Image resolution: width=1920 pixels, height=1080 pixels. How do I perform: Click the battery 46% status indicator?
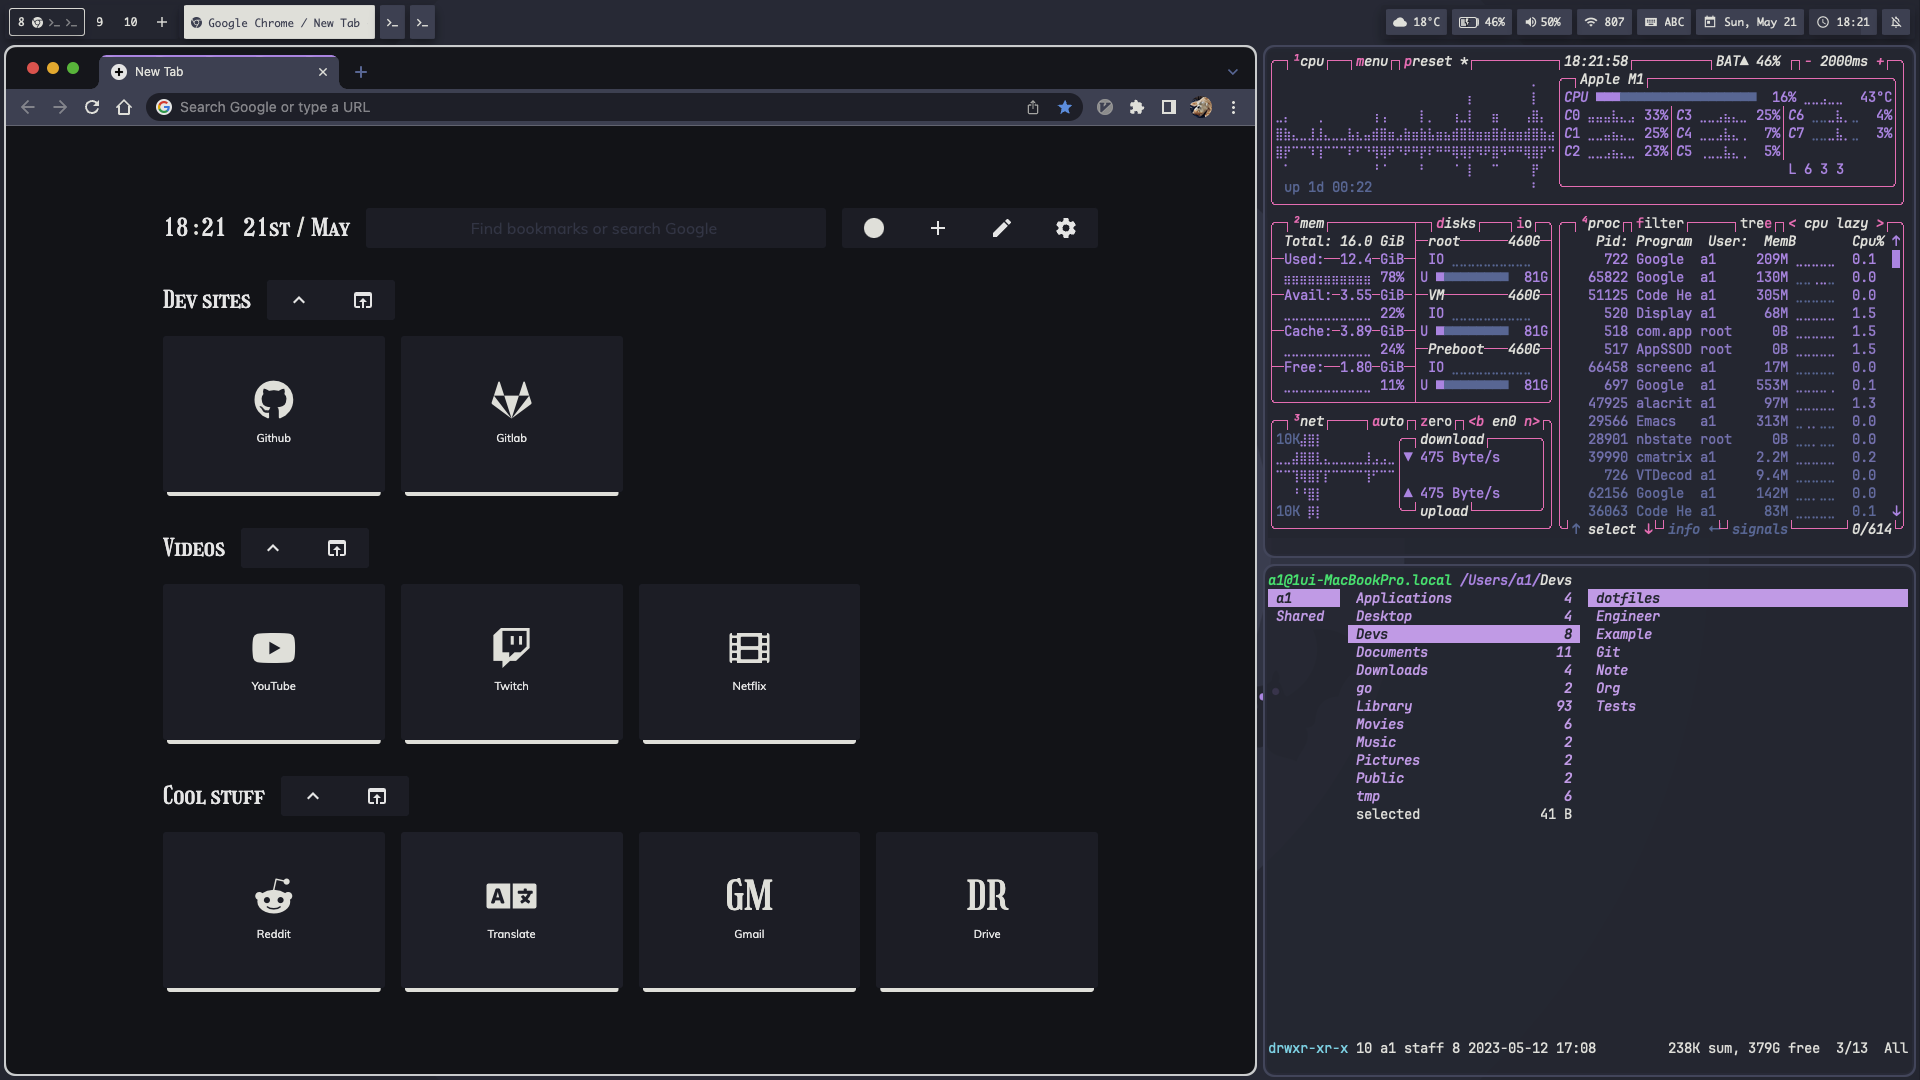coord(1483,22)
